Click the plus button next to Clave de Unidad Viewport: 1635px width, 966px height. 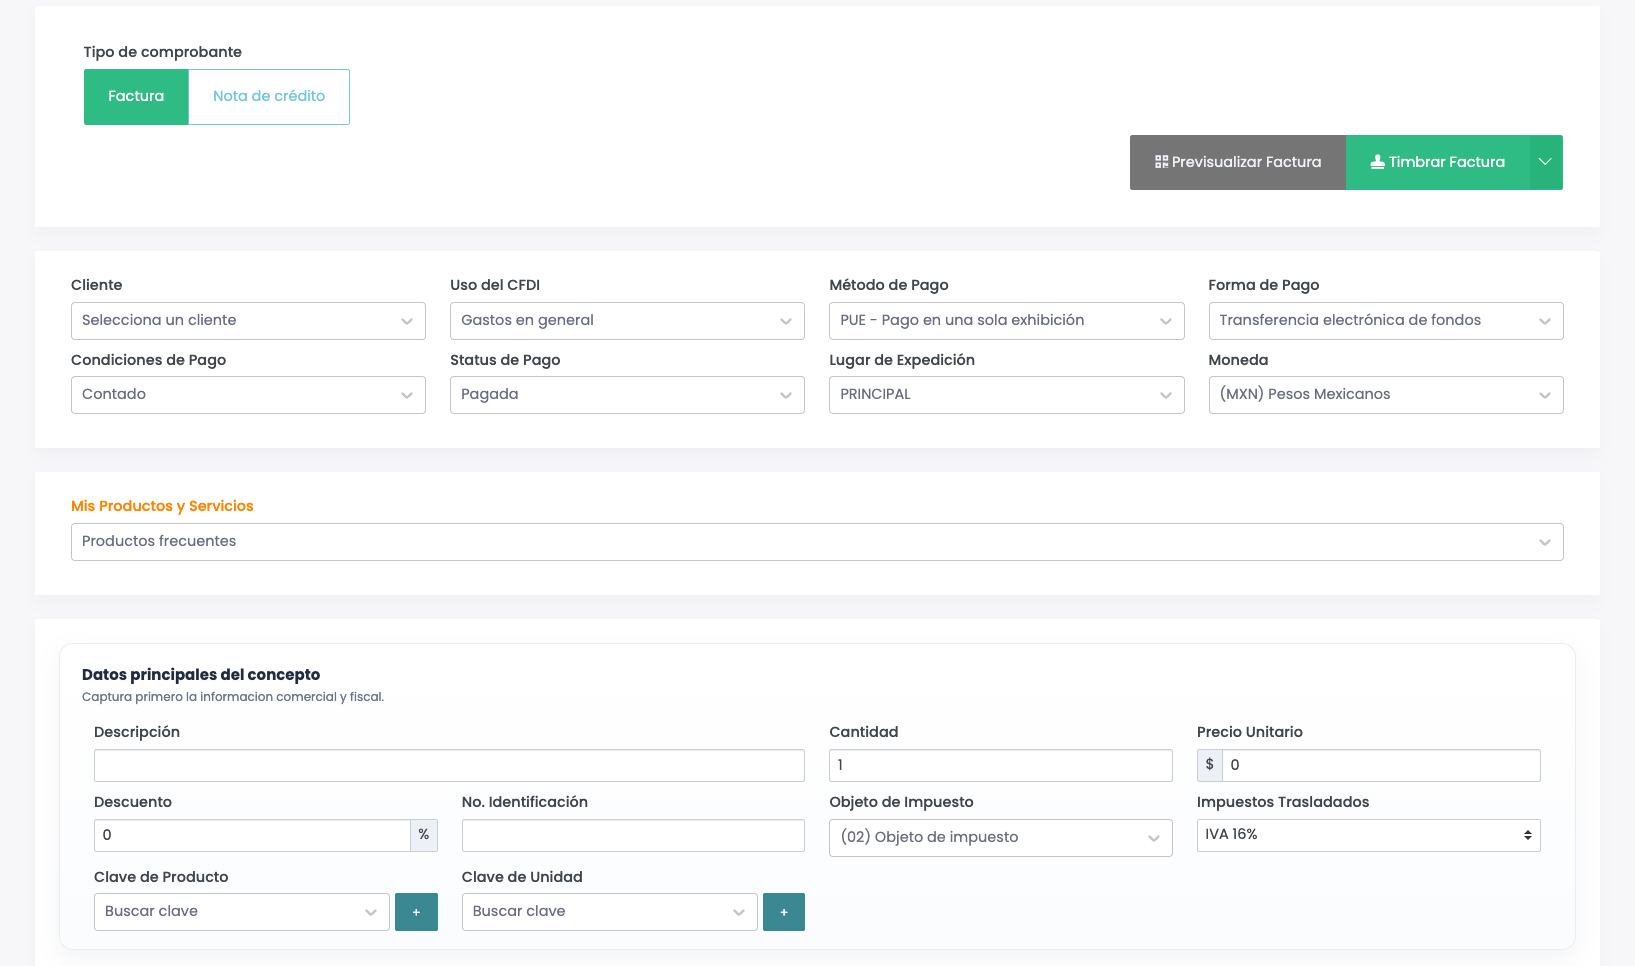pyautogui.click(x=784, y=912)
